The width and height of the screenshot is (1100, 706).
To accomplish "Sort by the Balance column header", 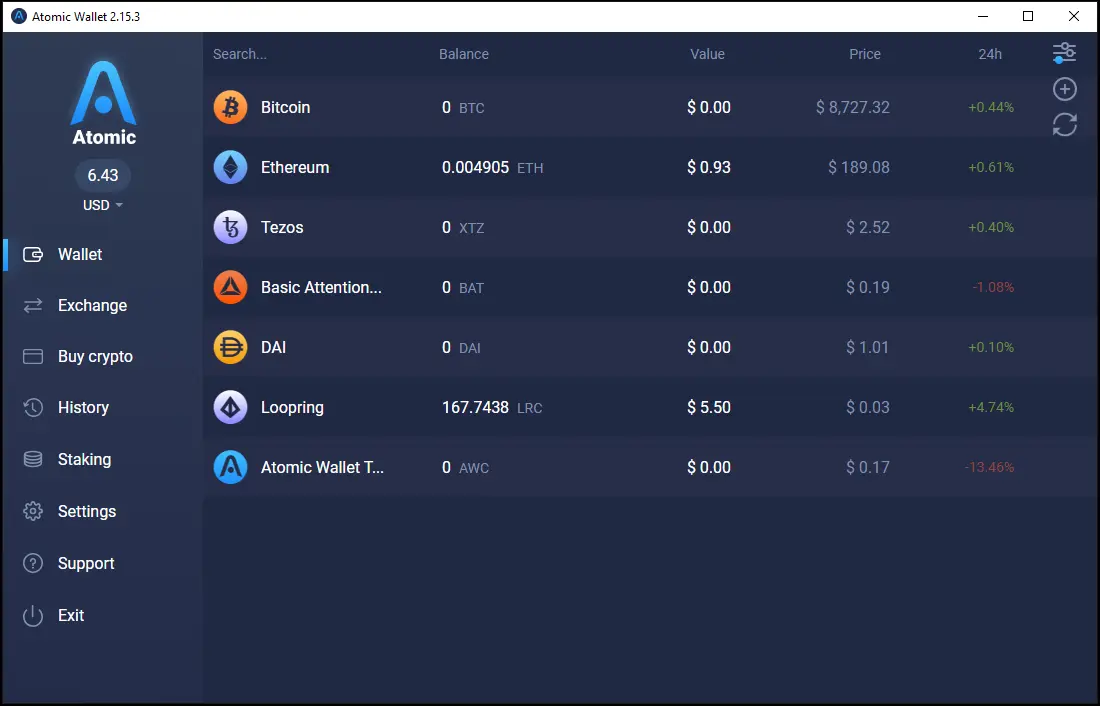I will [x=464, y=54].
